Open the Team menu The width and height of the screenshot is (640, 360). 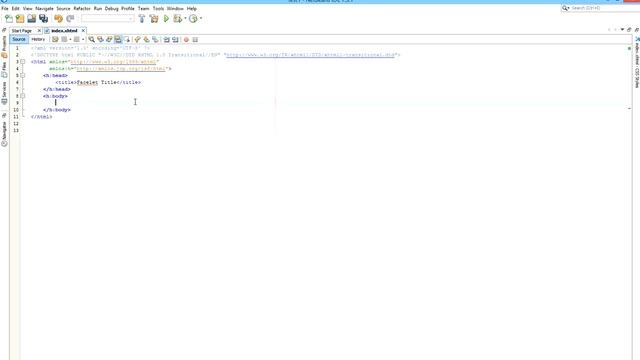click(x=143, y=8)
